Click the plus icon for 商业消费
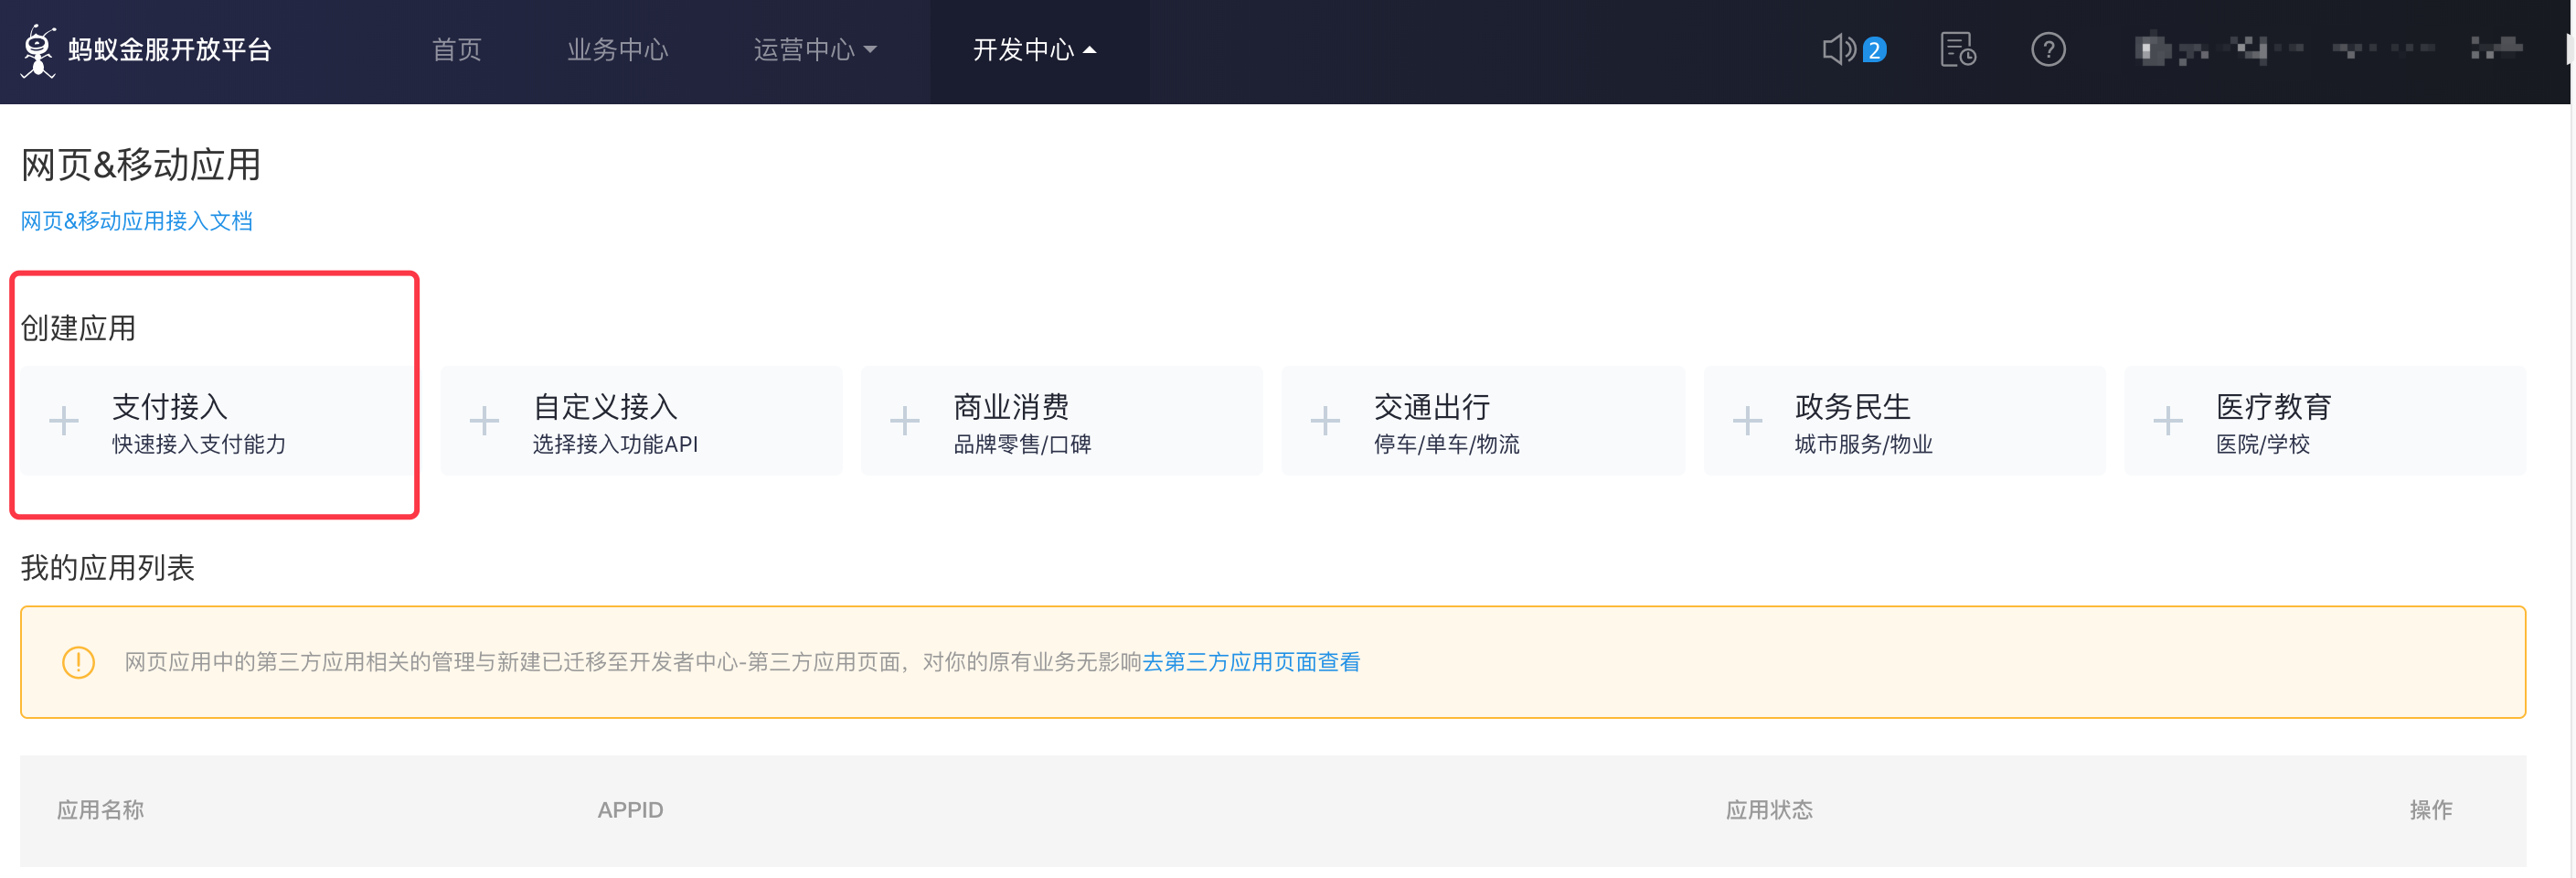 pos(904,421)
